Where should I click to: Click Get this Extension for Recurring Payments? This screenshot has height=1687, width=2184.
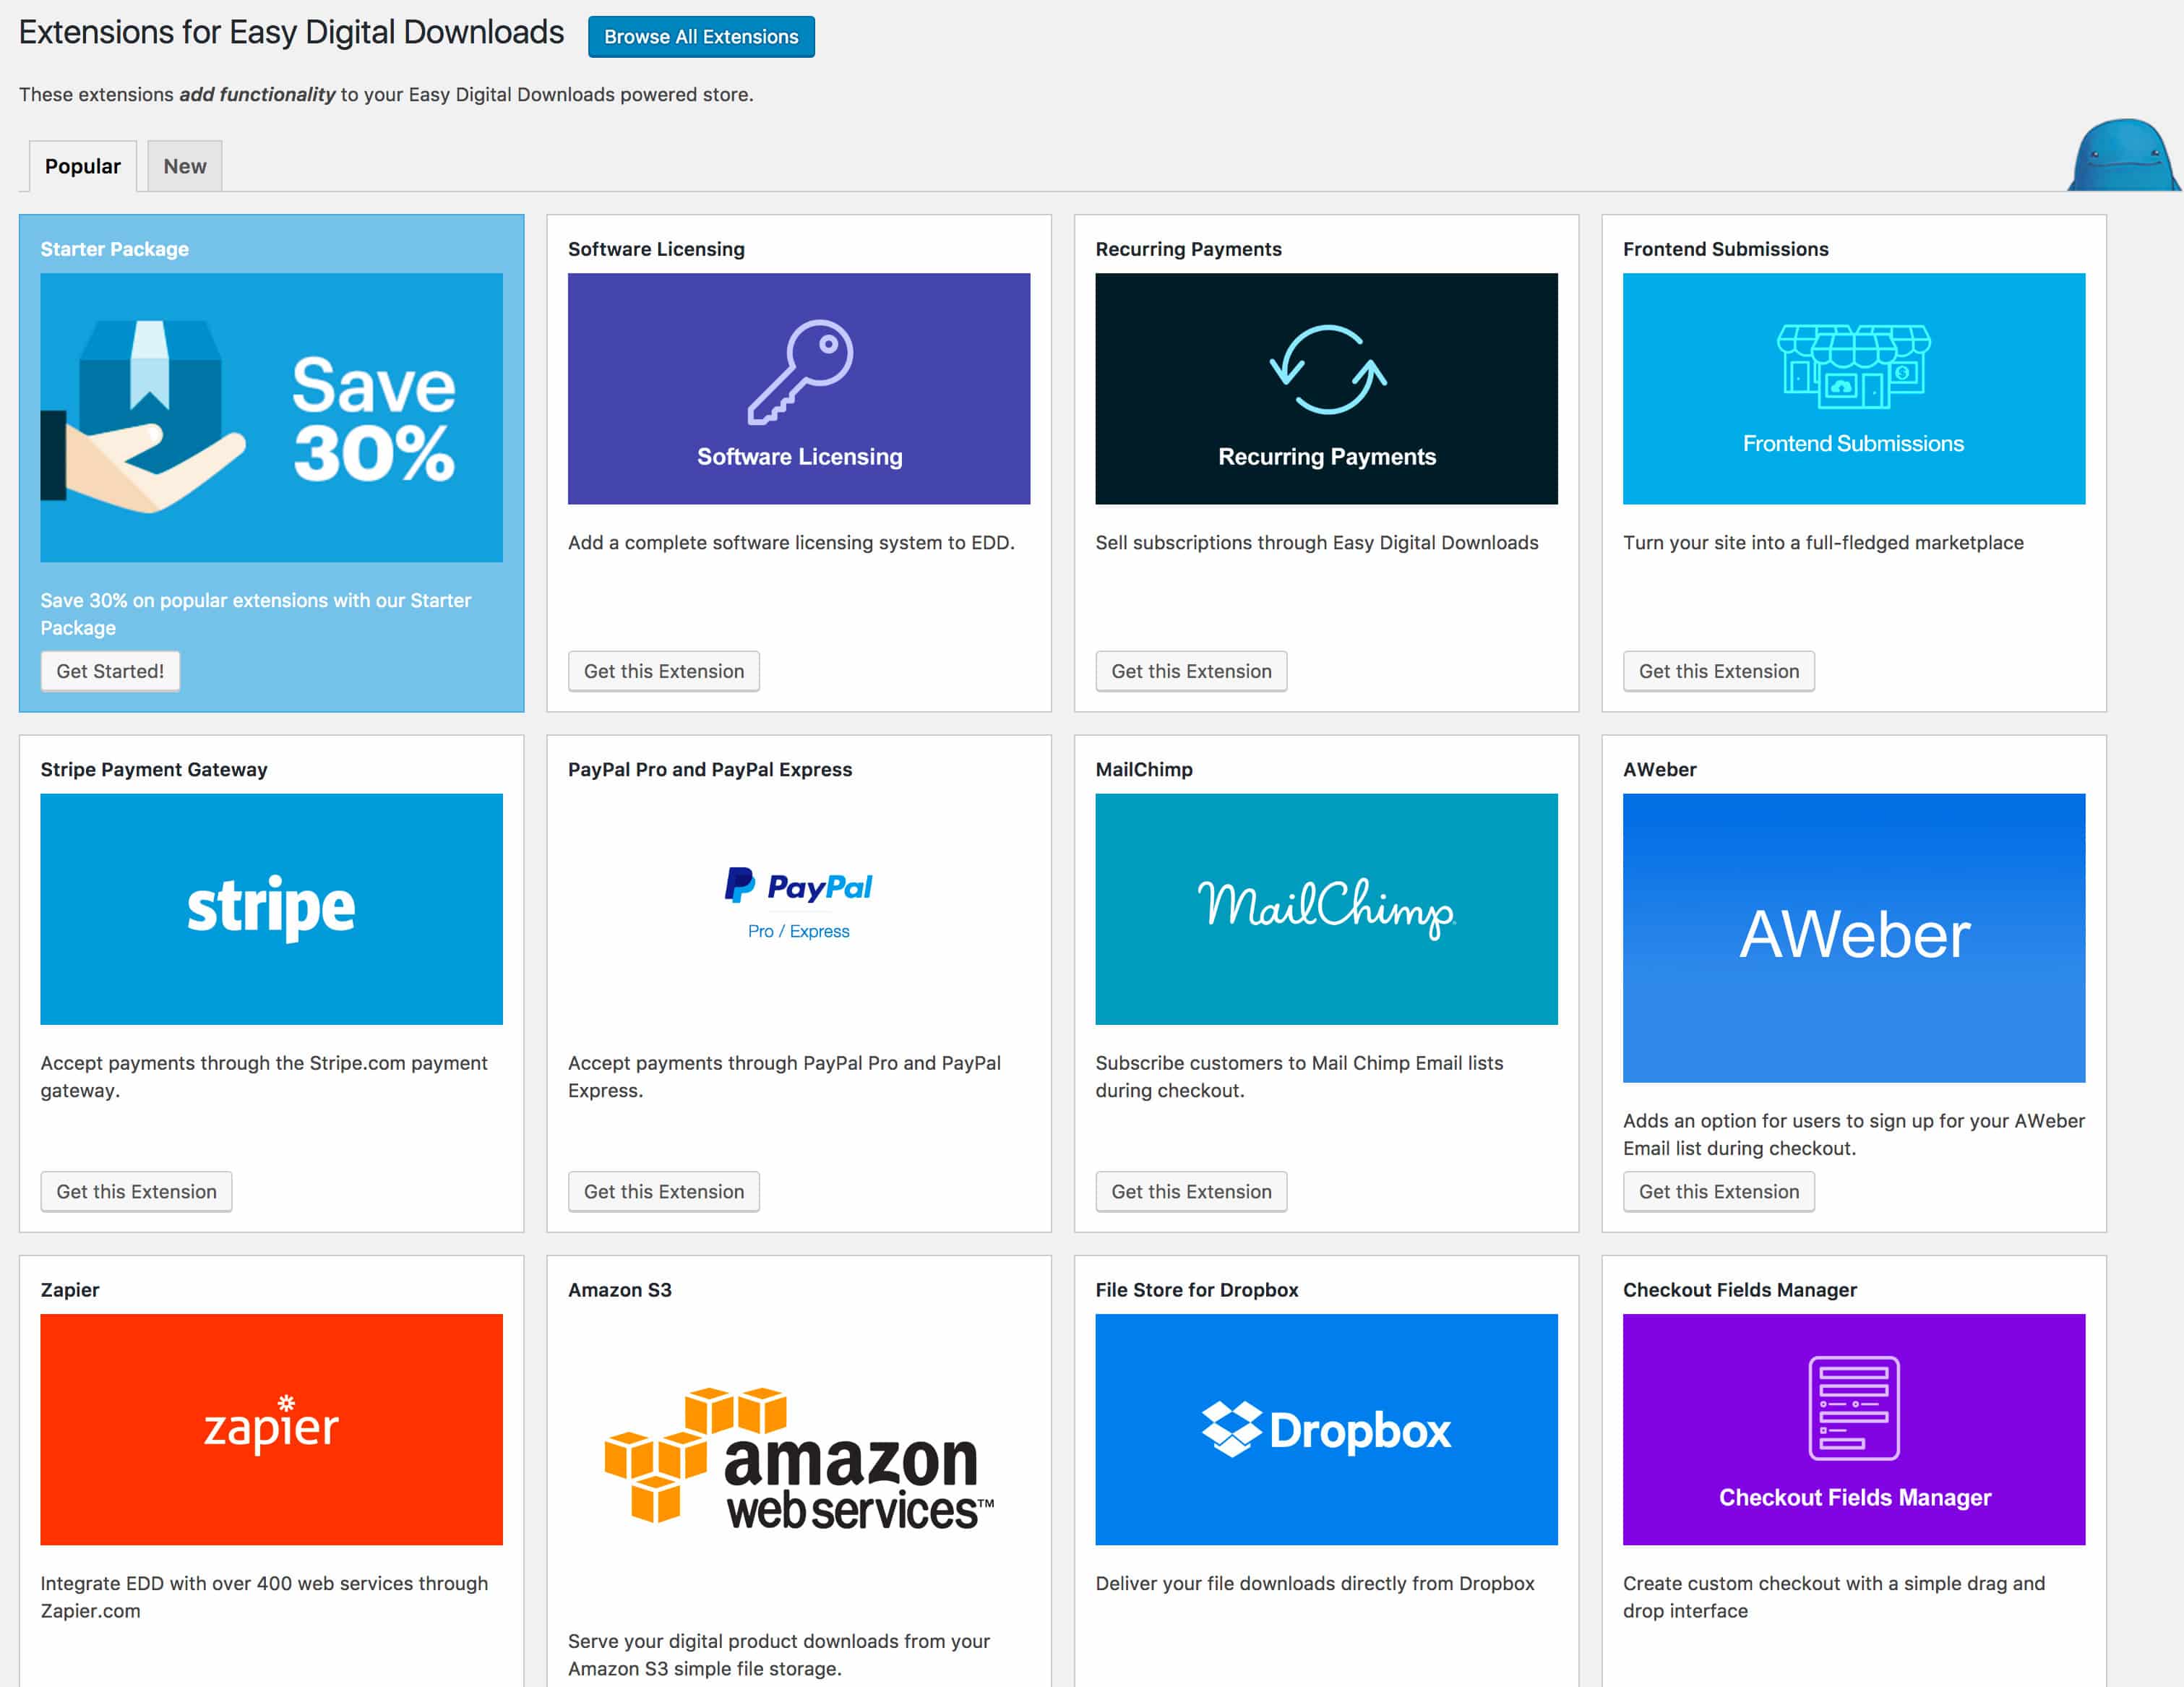pyautogui.click(x=1192, y=671)
